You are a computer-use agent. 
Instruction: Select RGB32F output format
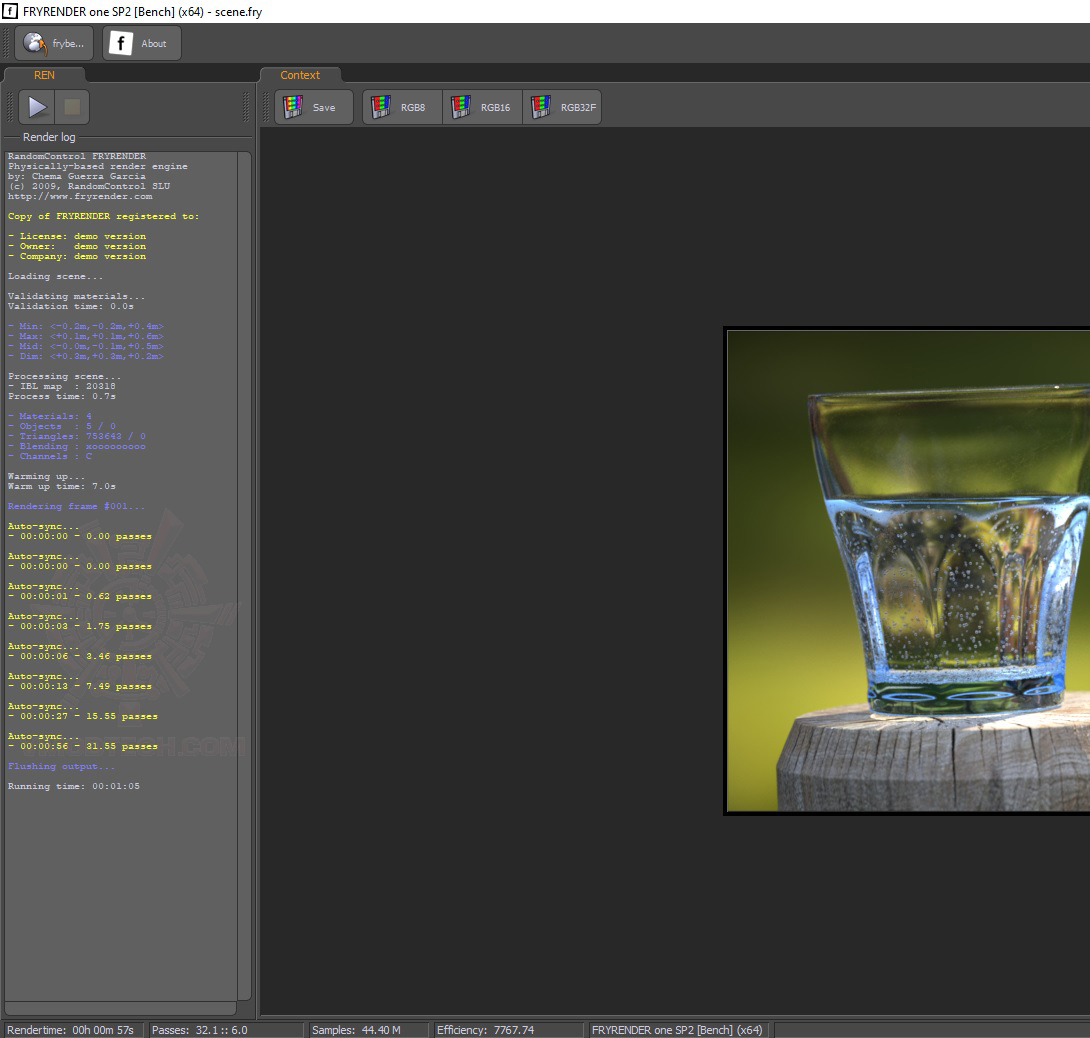click(562, 107)
